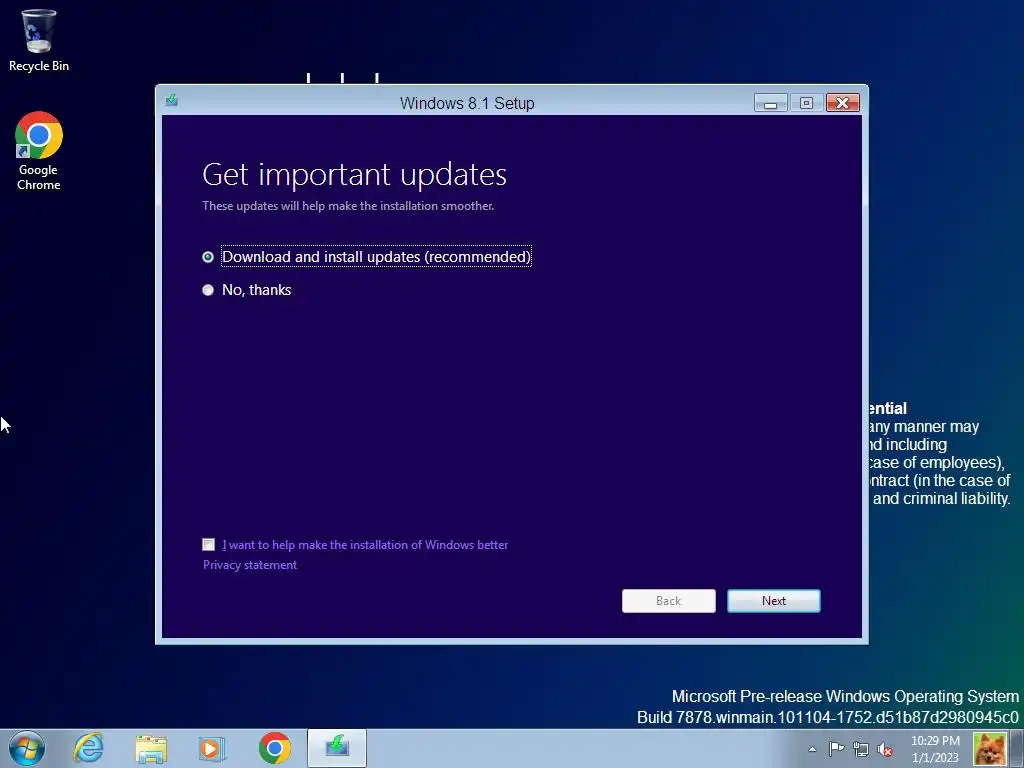Click the Next button
The image size is (1024, 768).
774,601
